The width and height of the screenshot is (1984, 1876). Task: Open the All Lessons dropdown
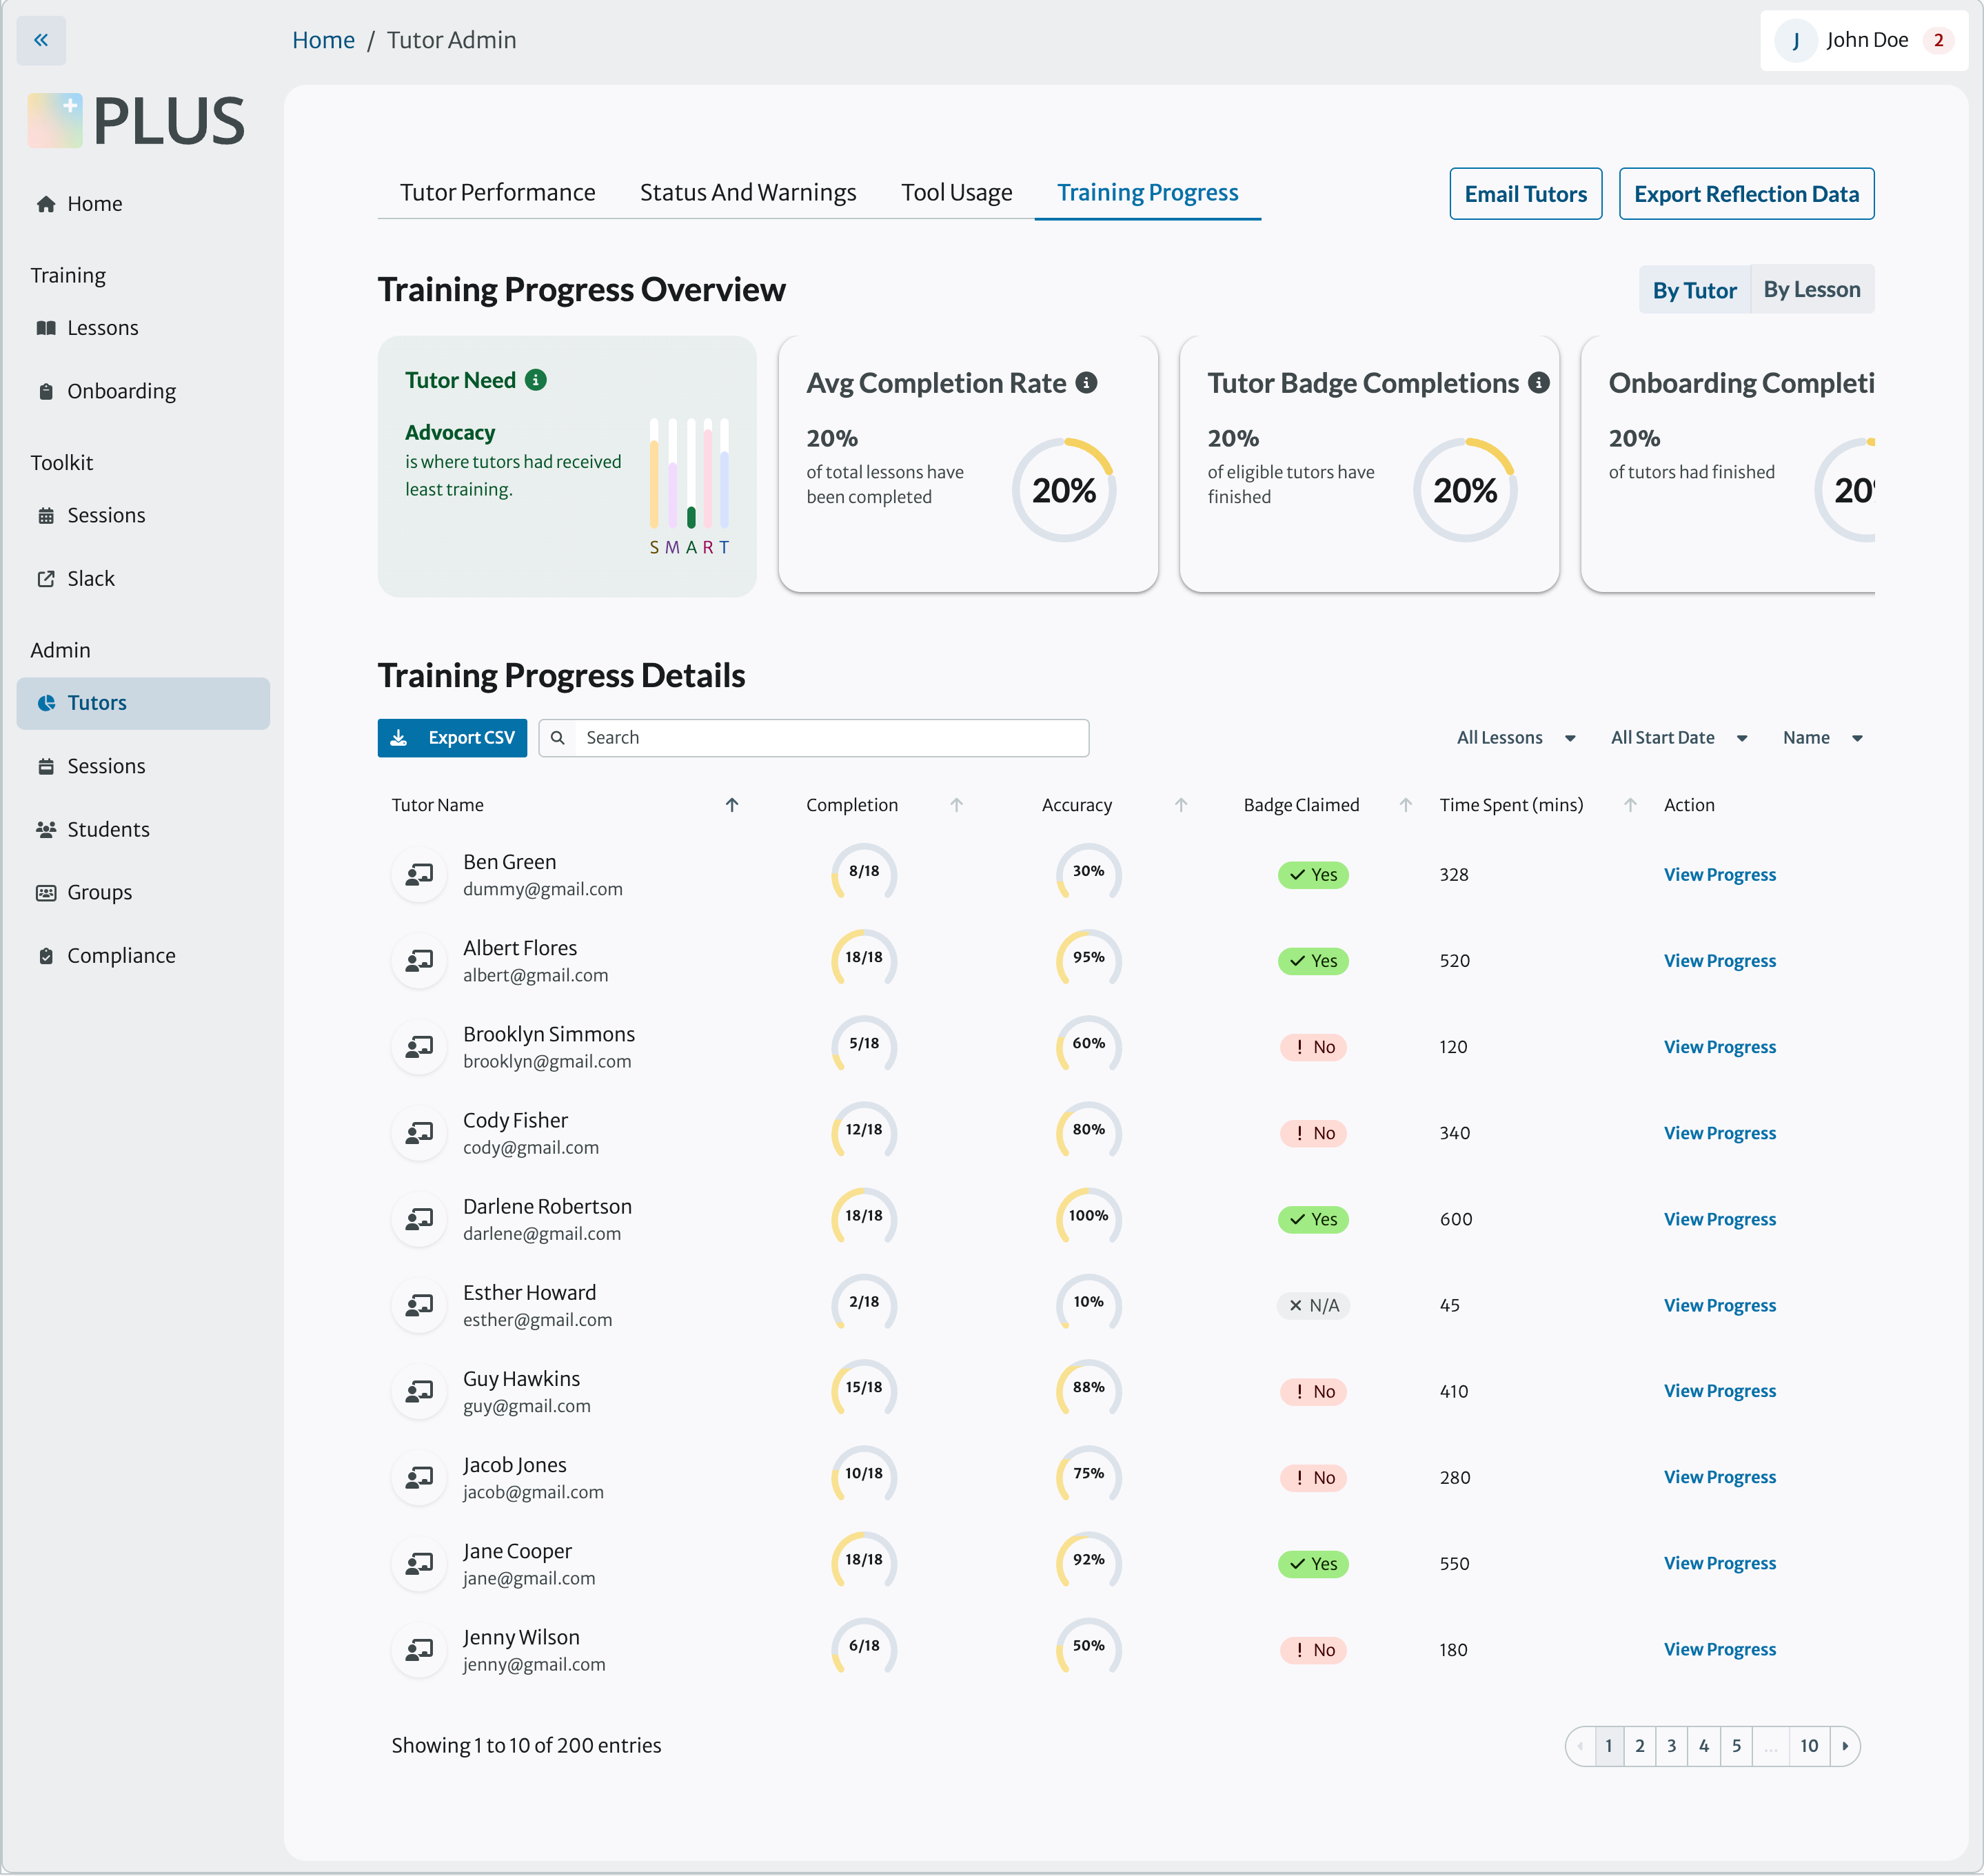point(1515,738)
